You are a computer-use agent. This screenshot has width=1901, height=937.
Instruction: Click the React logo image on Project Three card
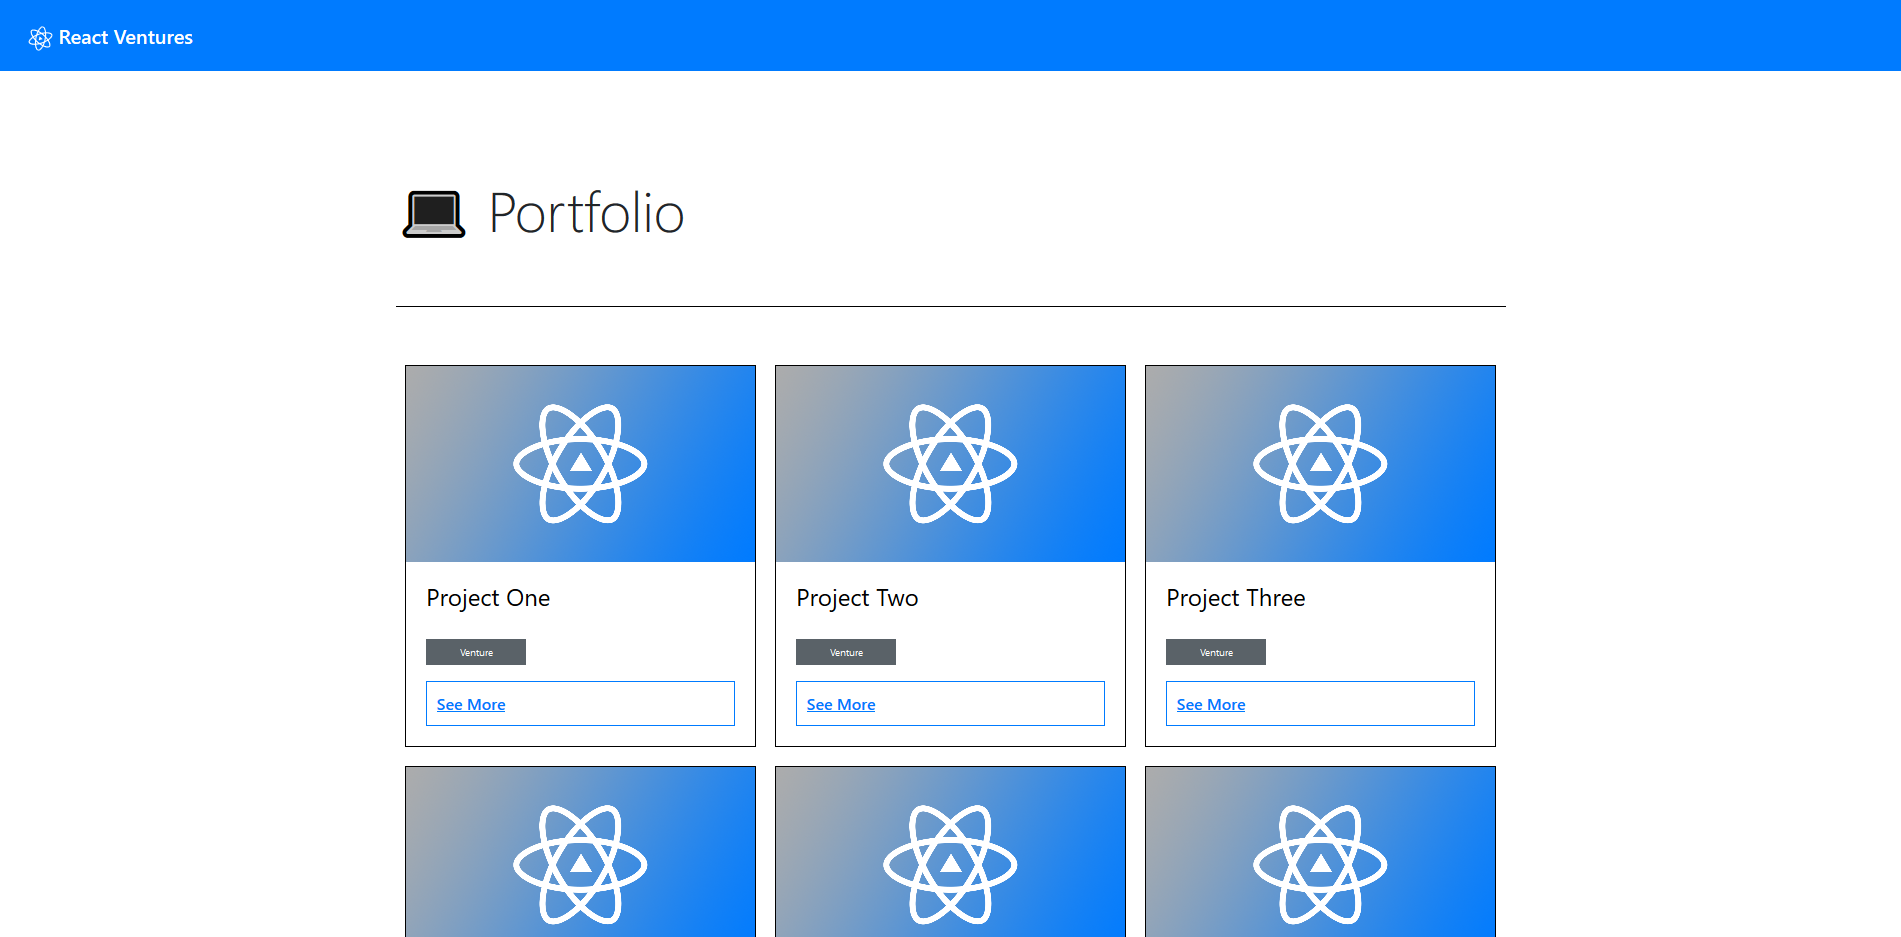(x=1320, y=461)
